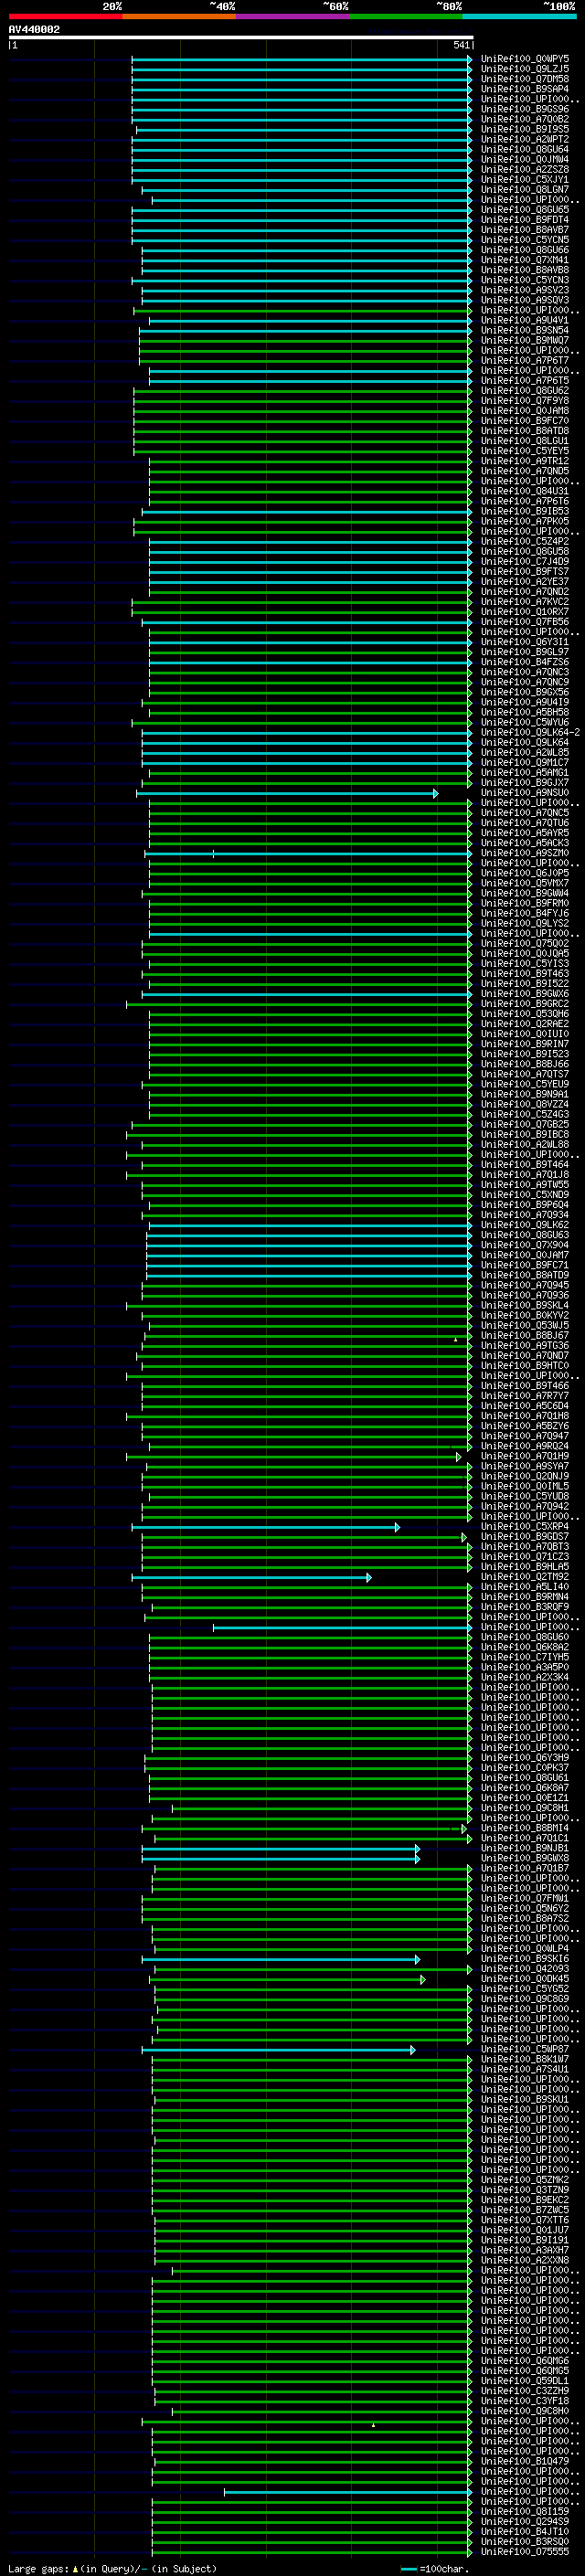This screenshot has height=2576, width=585.
Task: Click the purple ~60% identity legend segment
Action: tap(293, 16)
